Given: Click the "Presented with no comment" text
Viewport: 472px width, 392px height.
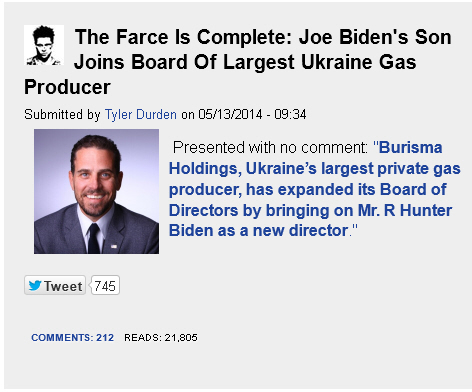Looking at the screenshot, I should (x=270, y=147).
